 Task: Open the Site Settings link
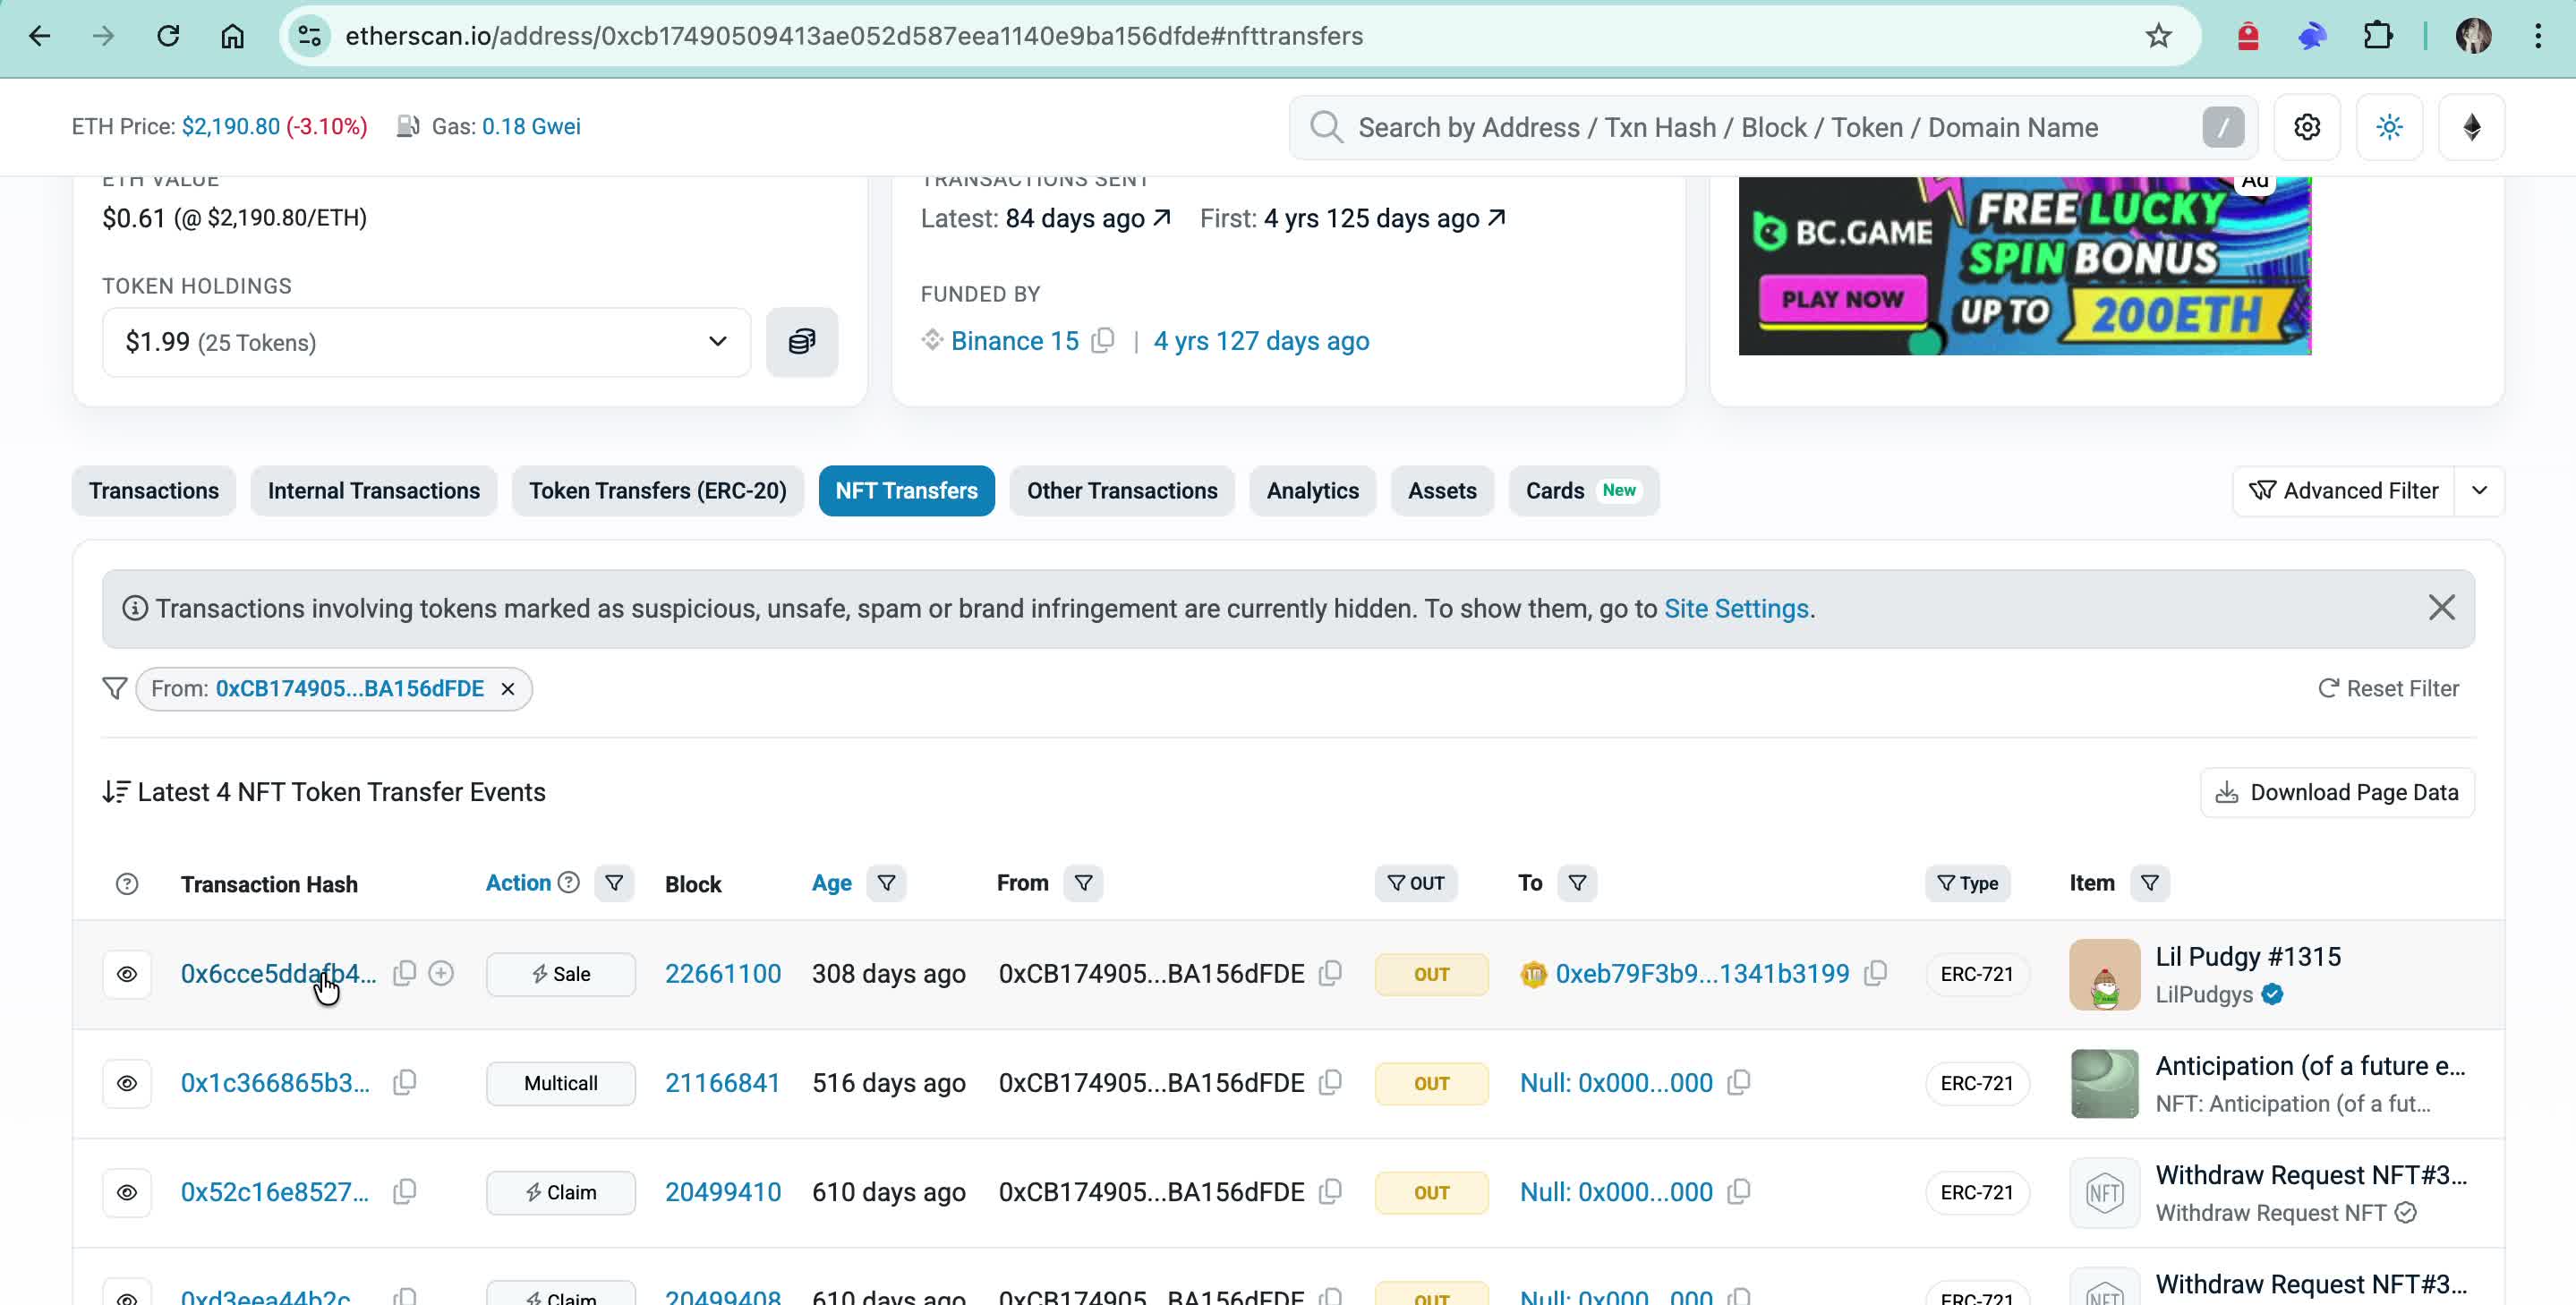pos(1736,608)
